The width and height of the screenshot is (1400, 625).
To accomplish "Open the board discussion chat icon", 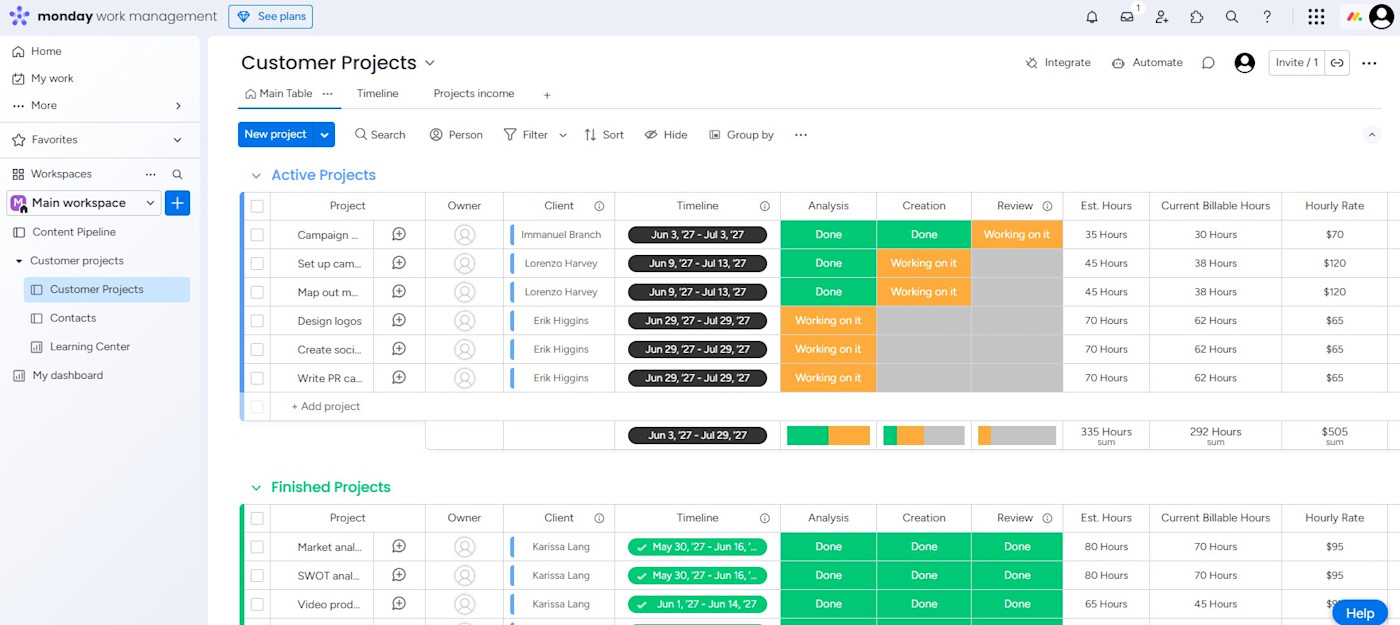I will pyautogui.click(x=1208, y=63).
